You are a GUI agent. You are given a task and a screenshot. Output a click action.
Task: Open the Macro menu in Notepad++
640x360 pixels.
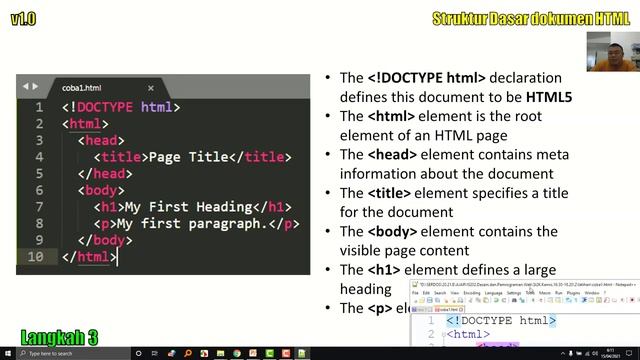coord(544,293)
